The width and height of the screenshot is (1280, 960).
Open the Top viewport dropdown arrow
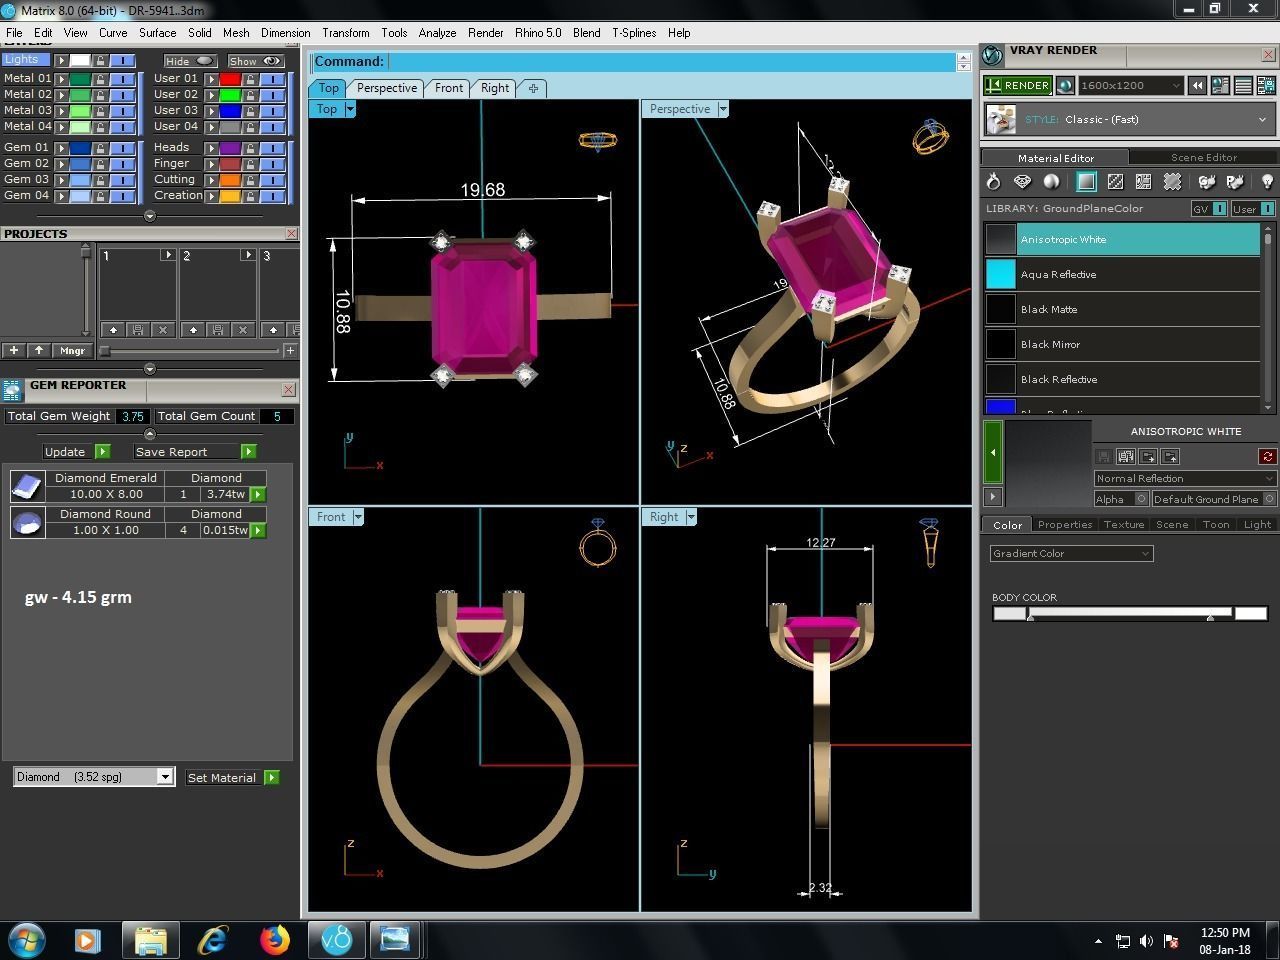350,109
